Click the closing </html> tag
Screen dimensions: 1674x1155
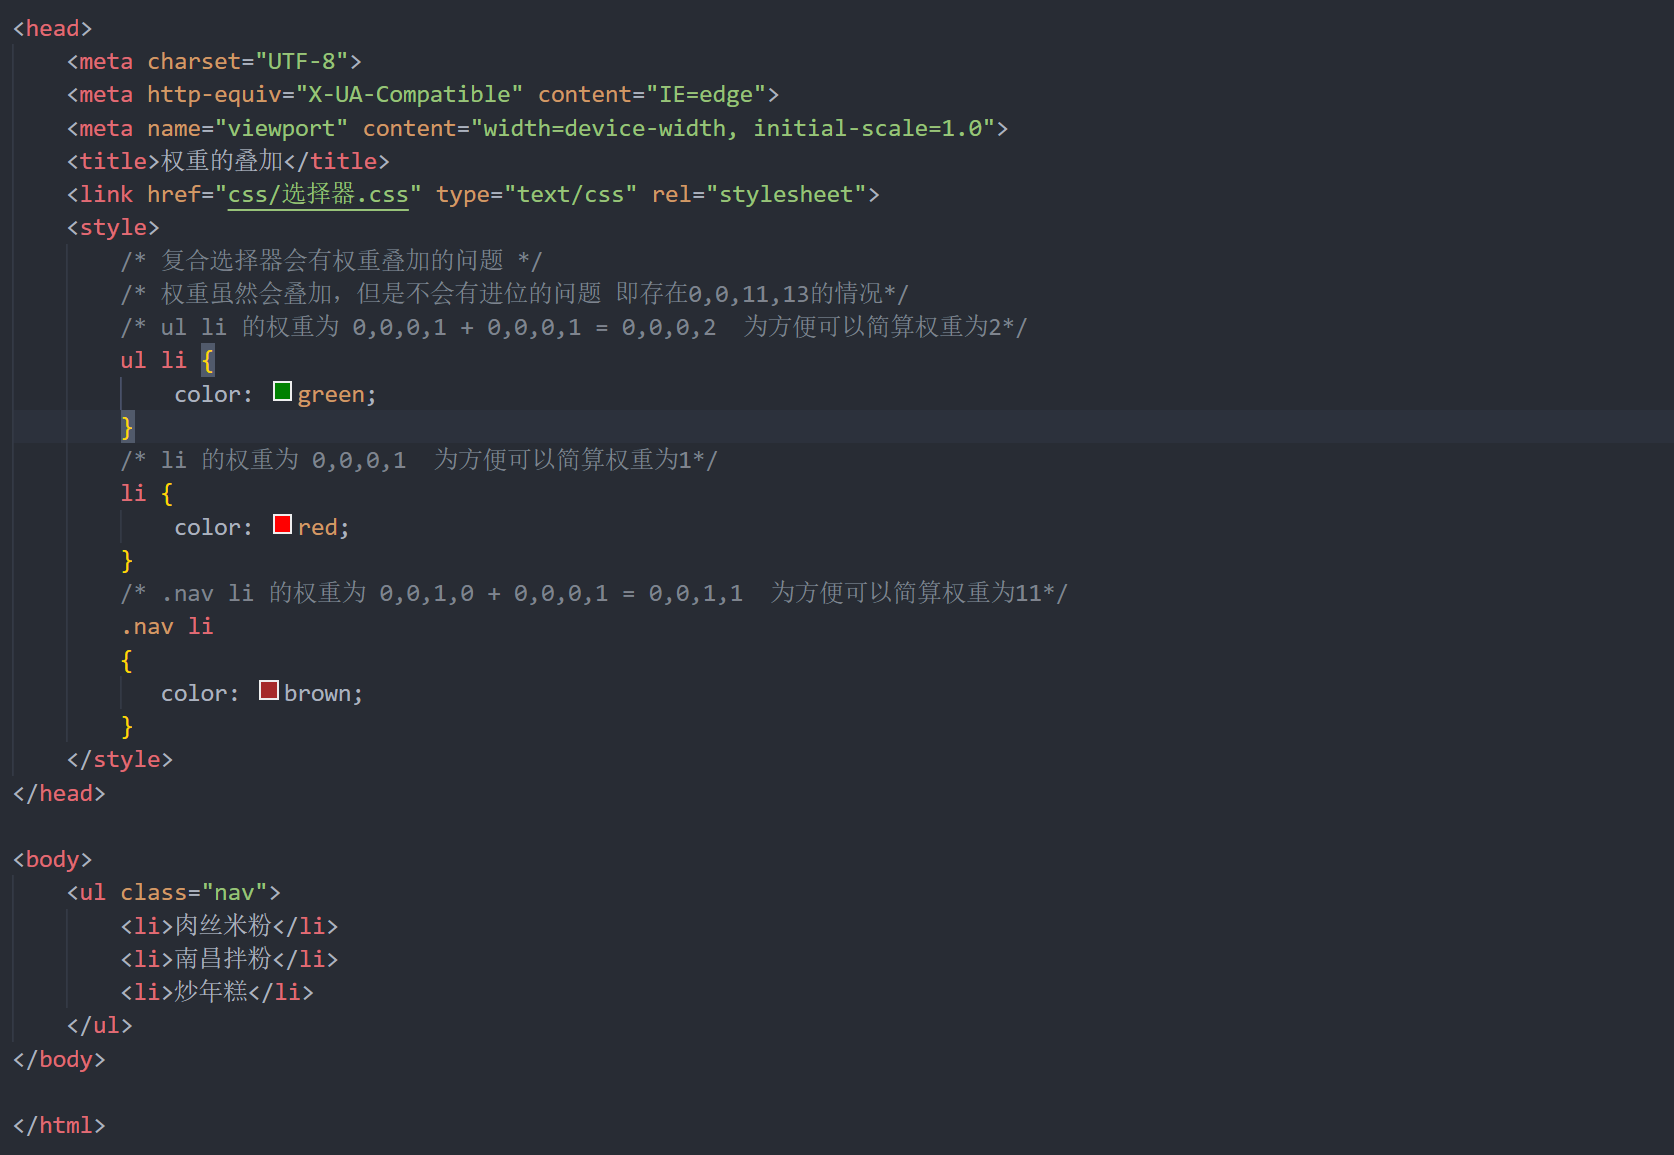click(59, 1126)
